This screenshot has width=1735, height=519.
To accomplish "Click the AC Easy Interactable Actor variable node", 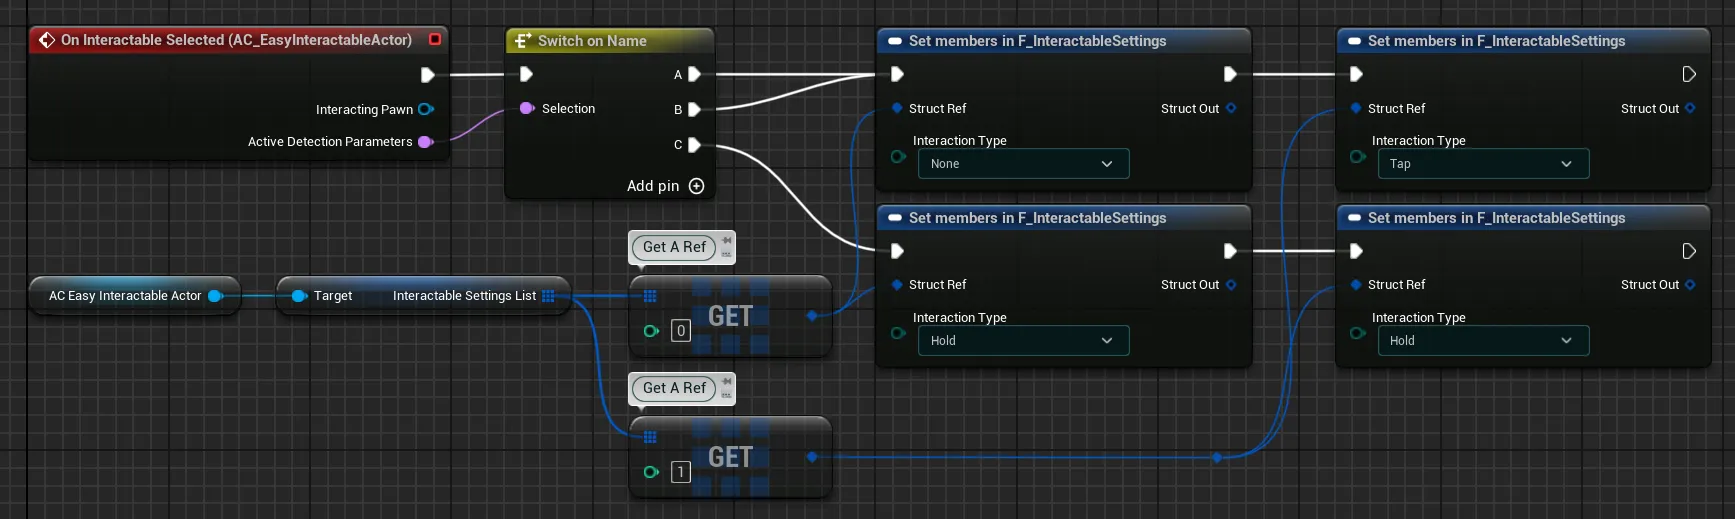I will pyautogui.click(x=135, y=296).
